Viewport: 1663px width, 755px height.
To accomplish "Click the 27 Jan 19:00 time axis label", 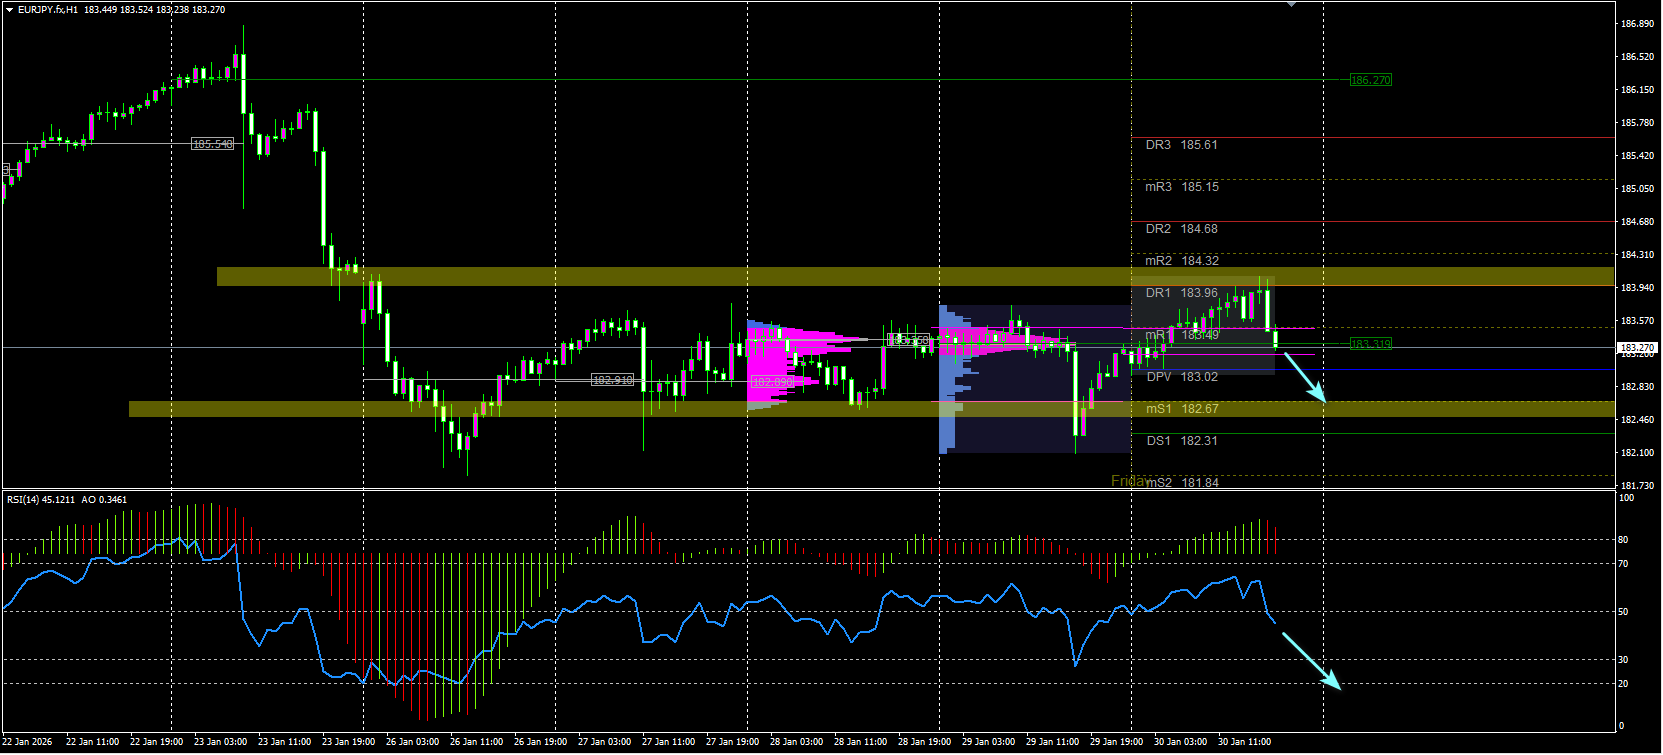I will tap(732, 742).
